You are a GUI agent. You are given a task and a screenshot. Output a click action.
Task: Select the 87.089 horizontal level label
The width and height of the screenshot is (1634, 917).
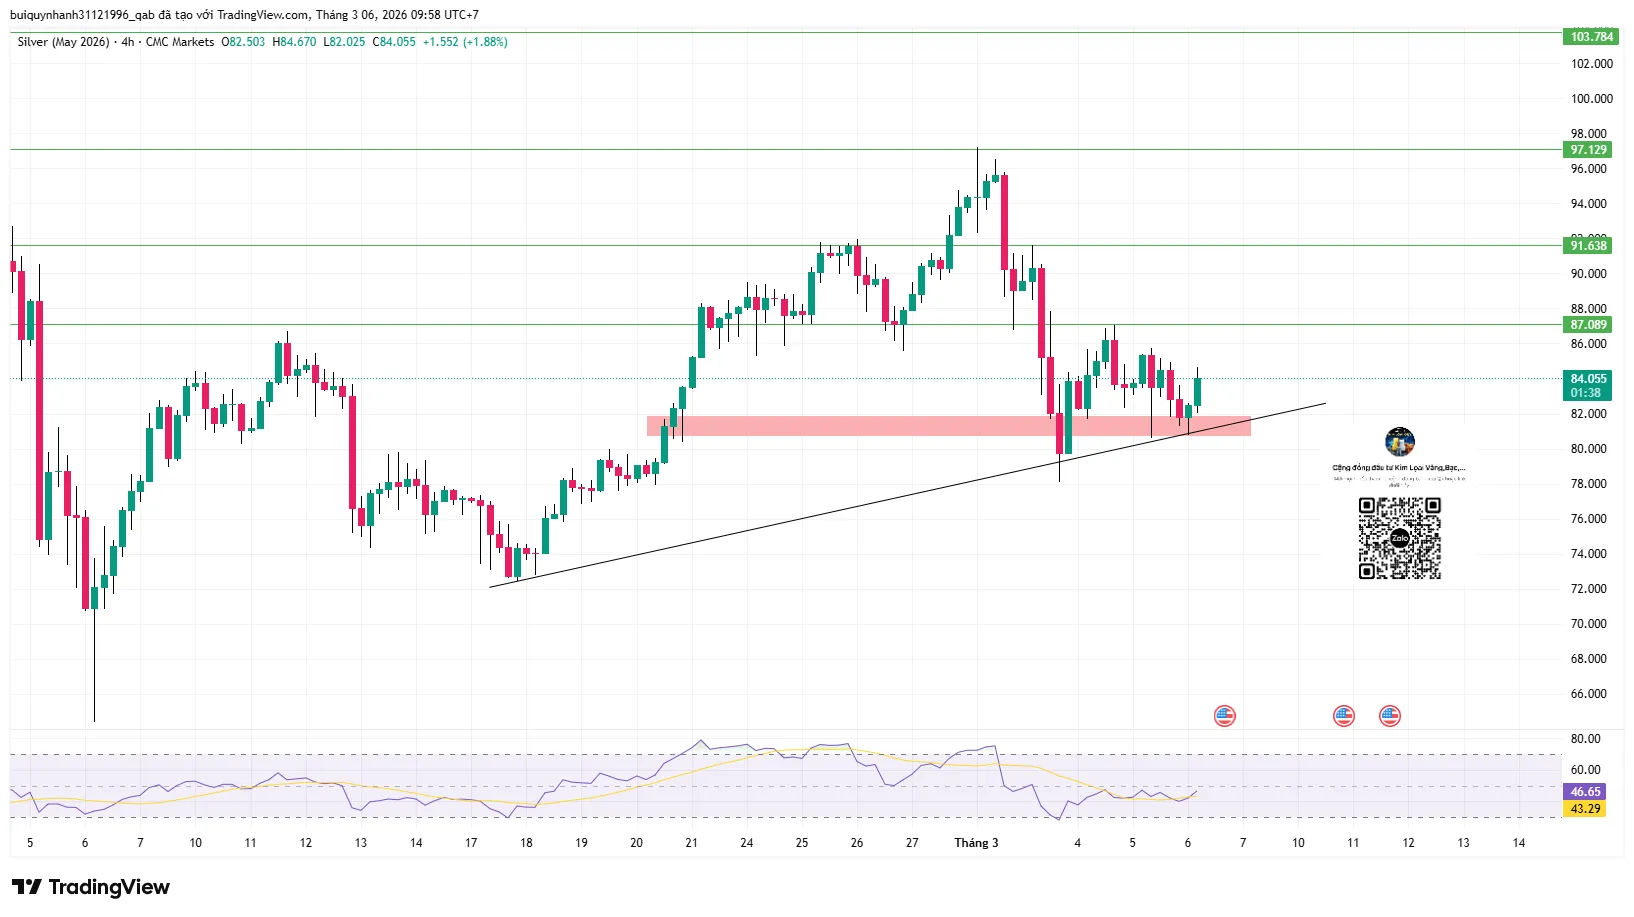[1588, 325]
